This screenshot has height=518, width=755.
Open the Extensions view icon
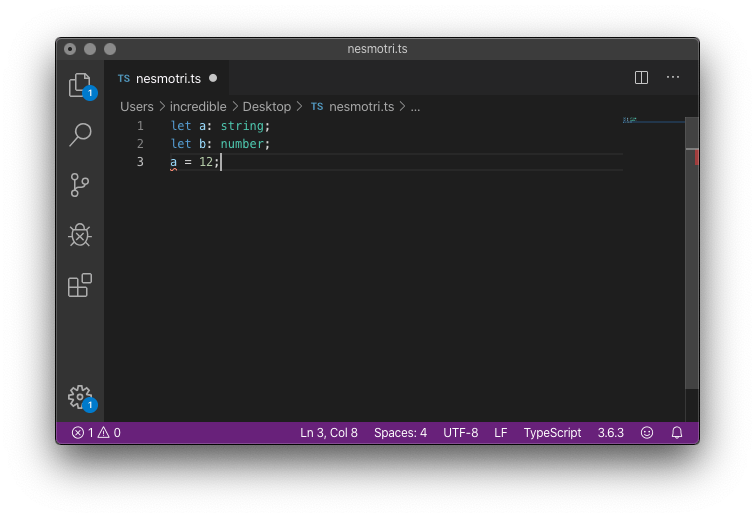80,285
